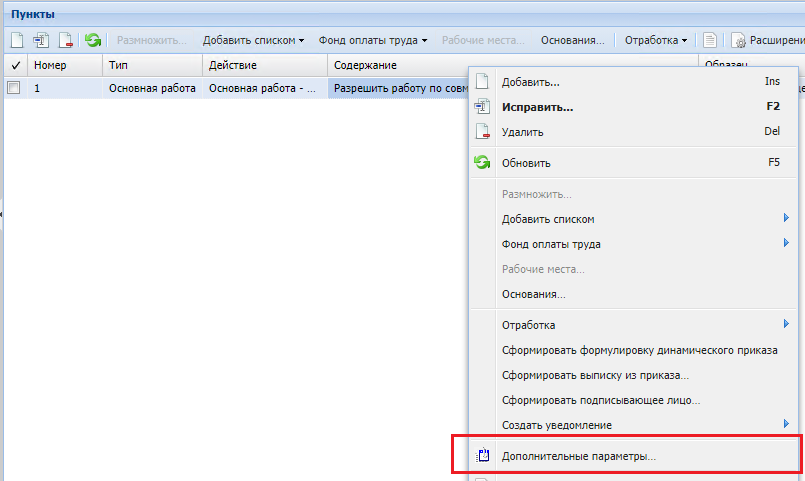Click the gear icon beside Расширение
The image size is (805, 481).
pyautogui.click(x=739, y=41)
